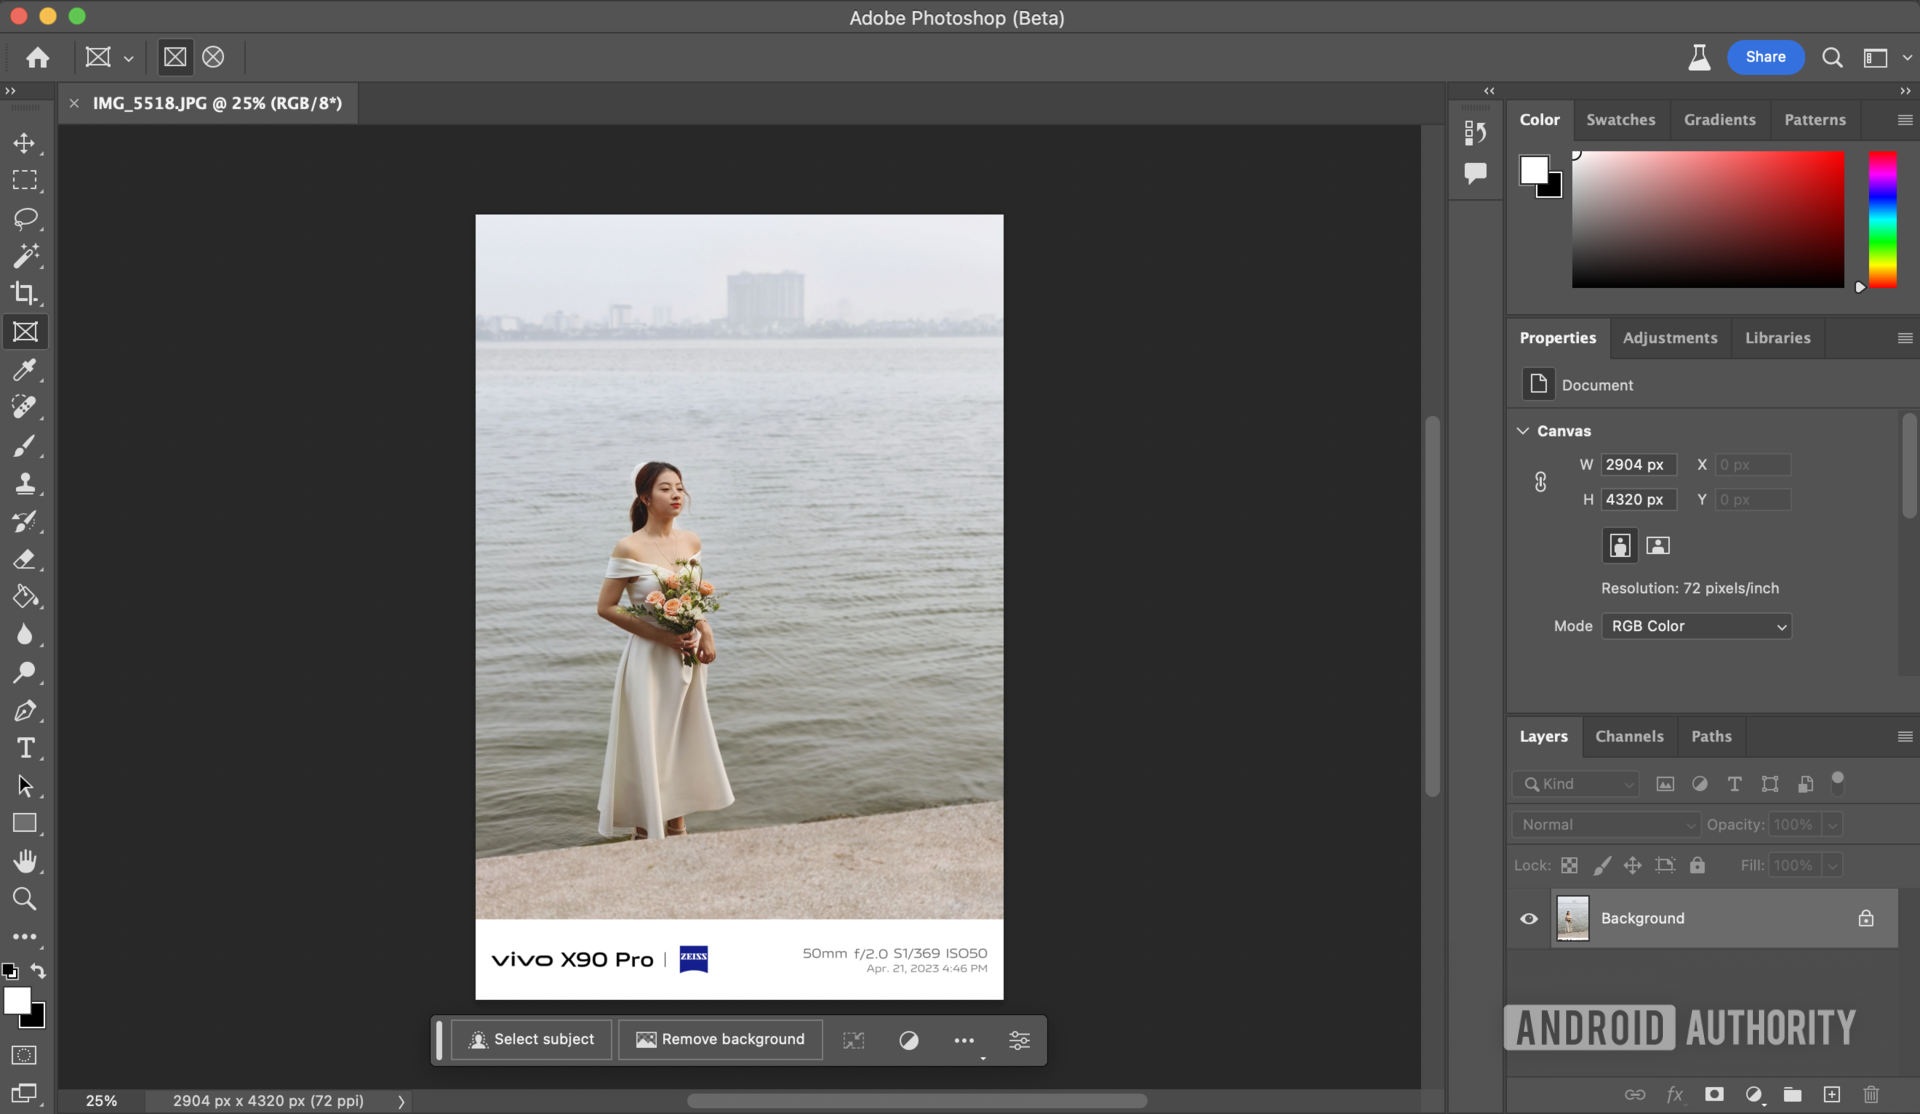This screenshot has width=1920, height=1114.
Task: Click the rainbow hue slider strip
Action: coord(1883,220)
